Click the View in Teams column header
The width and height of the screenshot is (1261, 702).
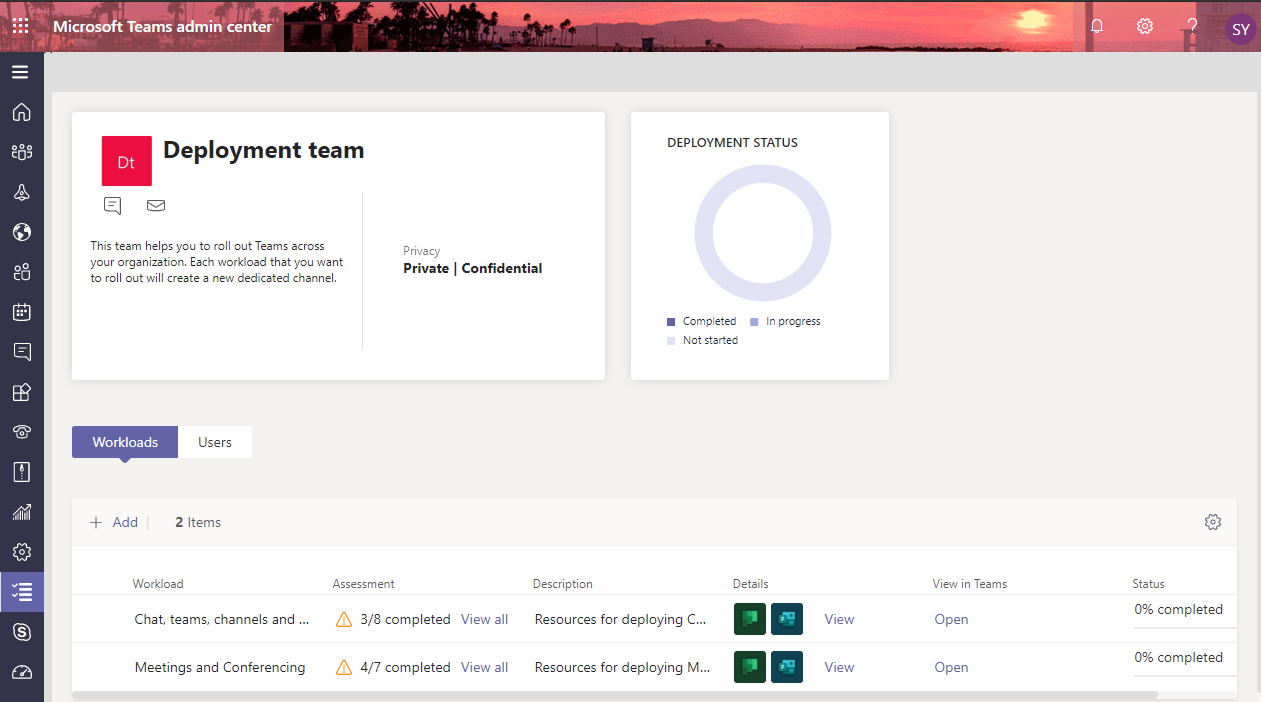pyautogui.click(x=970, y=584)
